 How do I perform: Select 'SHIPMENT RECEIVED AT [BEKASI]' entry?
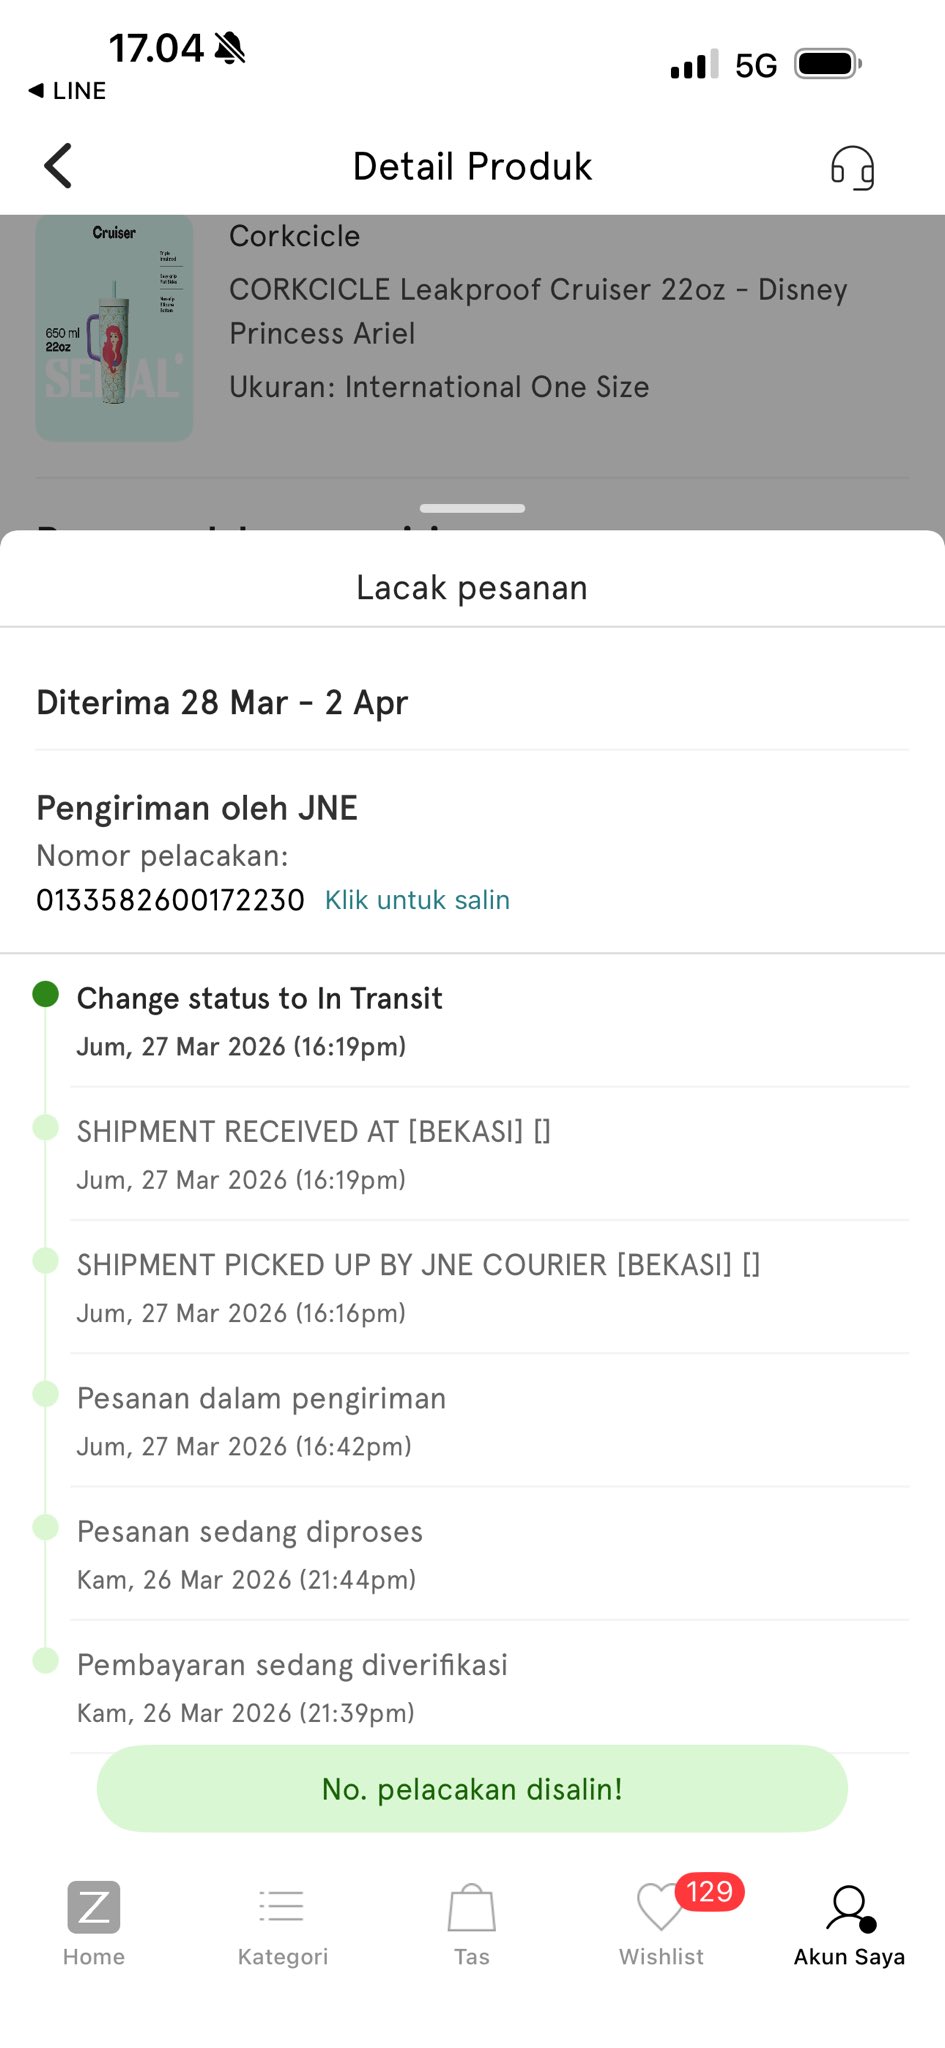[x=314, y=1132]
